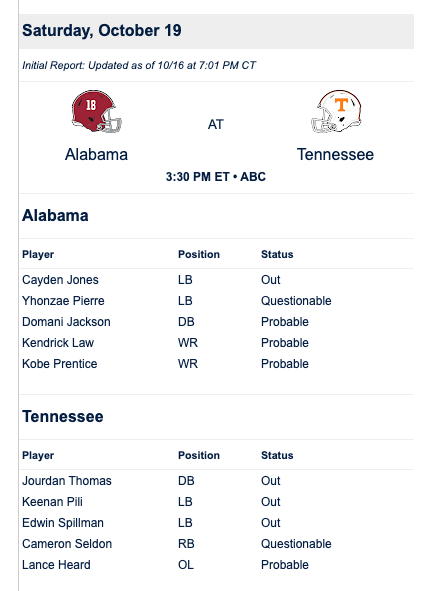The height and width of the screenshot is (591, 434).
Task: Click the Status column header under Alabama
Action: coord(277,254)
